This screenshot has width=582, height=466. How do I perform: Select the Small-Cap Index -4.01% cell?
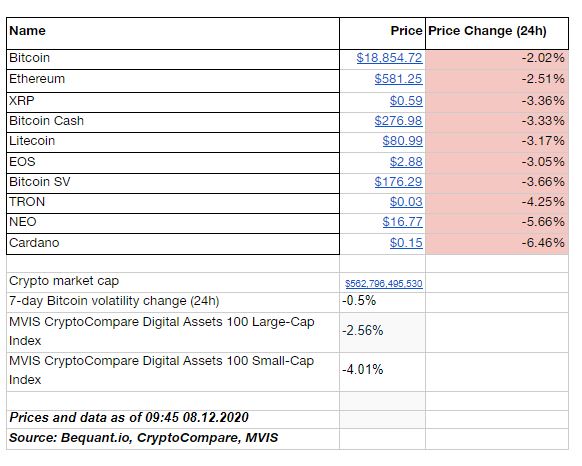click(382, 372)
